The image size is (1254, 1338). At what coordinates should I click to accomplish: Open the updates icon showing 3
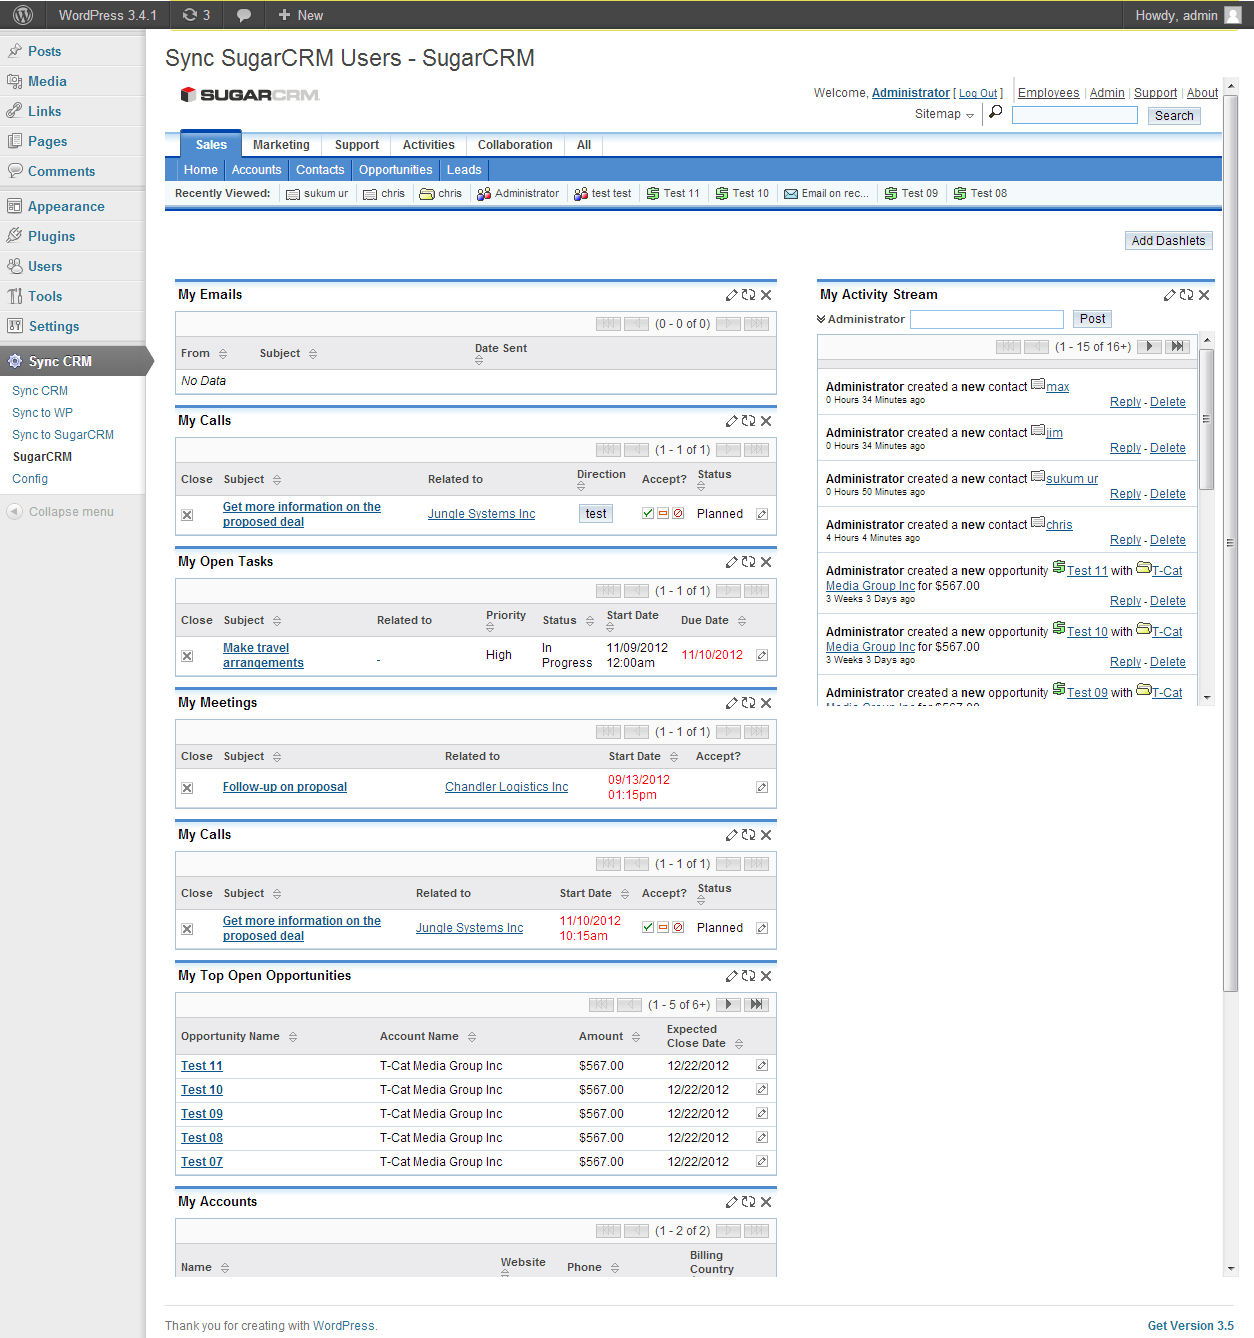point(196,15)
